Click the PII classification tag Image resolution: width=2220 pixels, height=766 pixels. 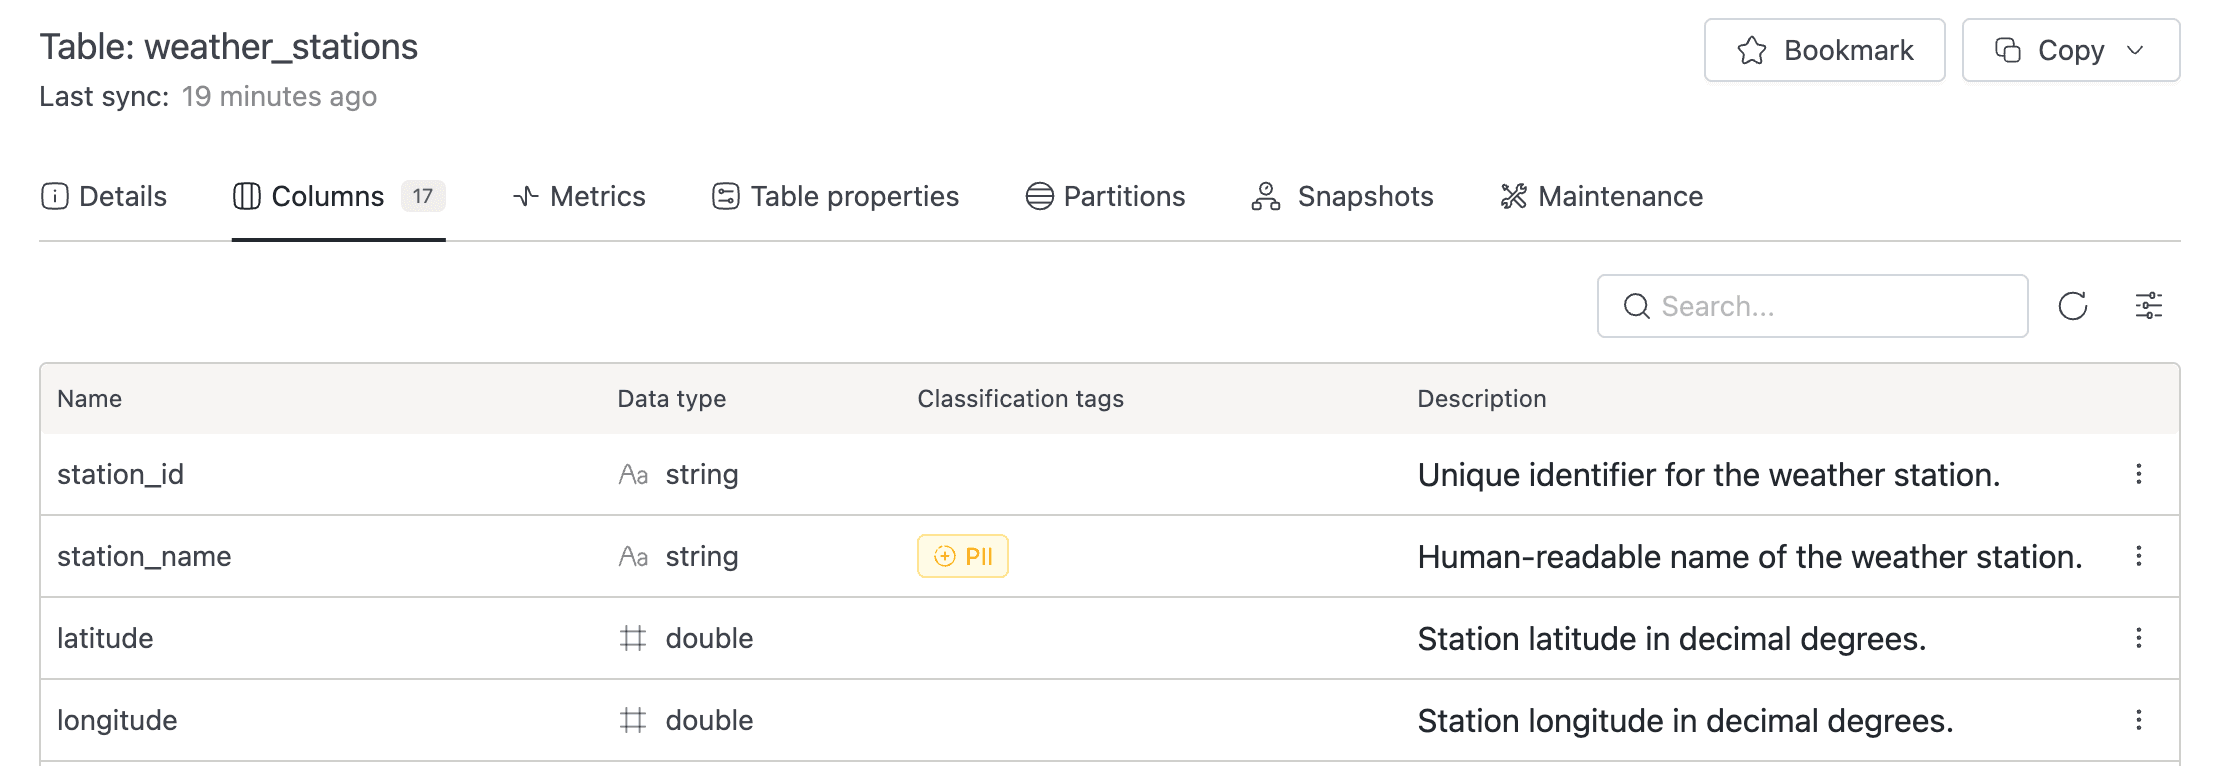click(963, 556)
